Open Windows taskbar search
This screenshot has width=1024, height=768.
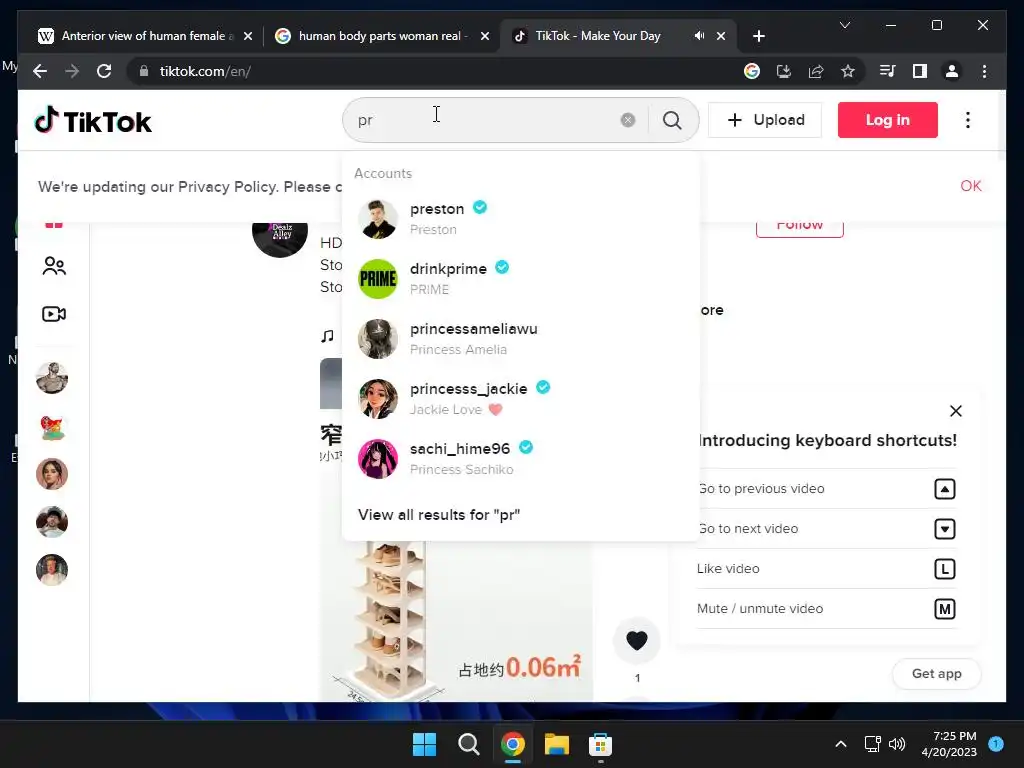(468, 744)
